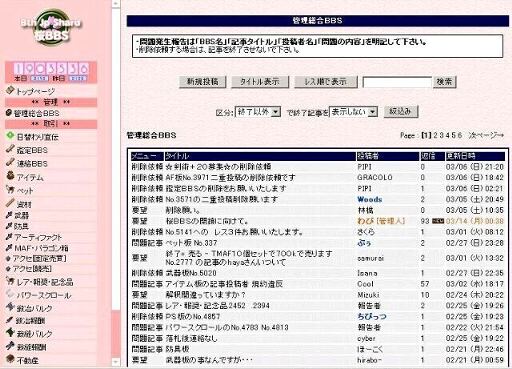Open the post titled 桜BBSの閉鎖に向けて。
Screen dimensions: 512x369
[x=207, y=221]
